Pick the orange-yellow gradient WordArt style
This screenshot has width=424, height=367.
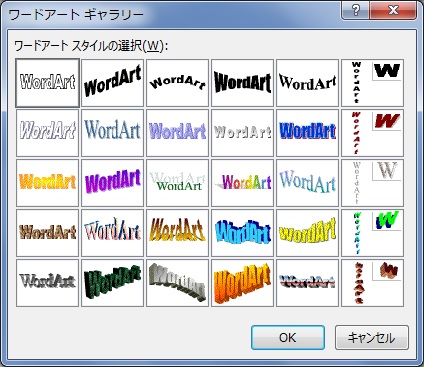click(x=47, y=183)
